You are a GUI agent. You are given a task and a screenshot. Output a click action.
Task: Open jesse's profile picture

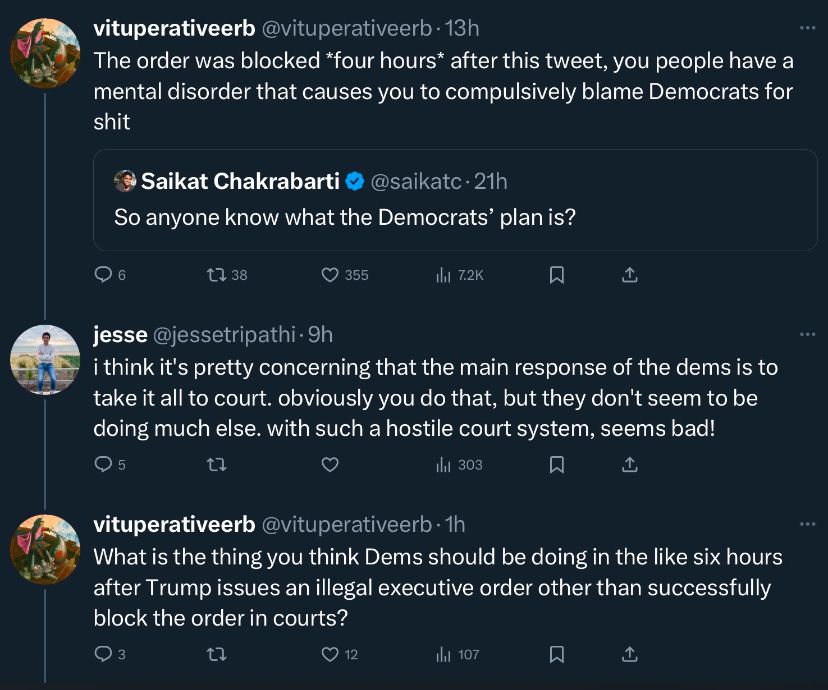click(45, 359)
